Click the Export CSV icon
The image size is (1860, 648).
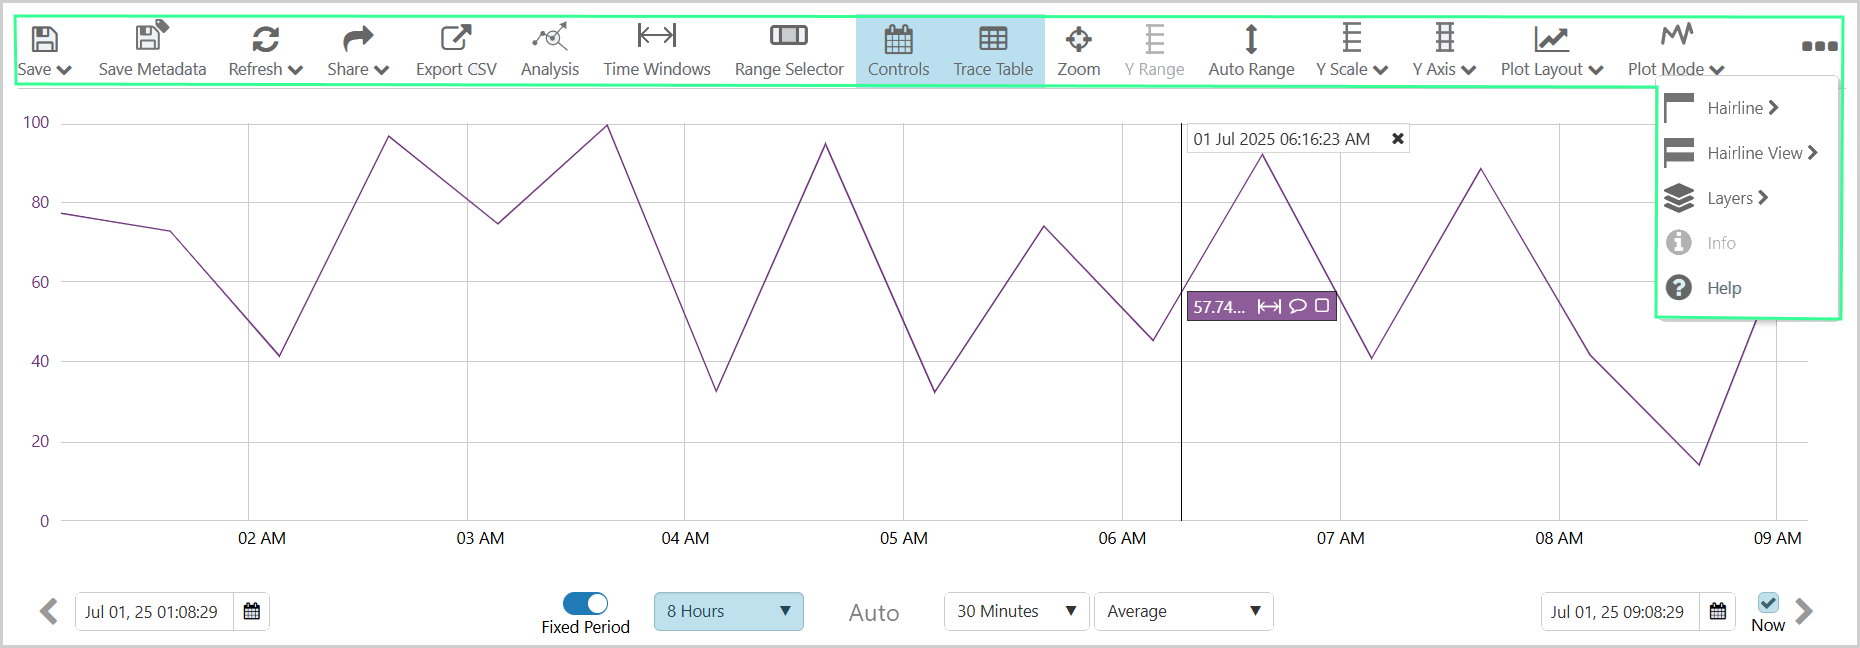pos(456,39)
